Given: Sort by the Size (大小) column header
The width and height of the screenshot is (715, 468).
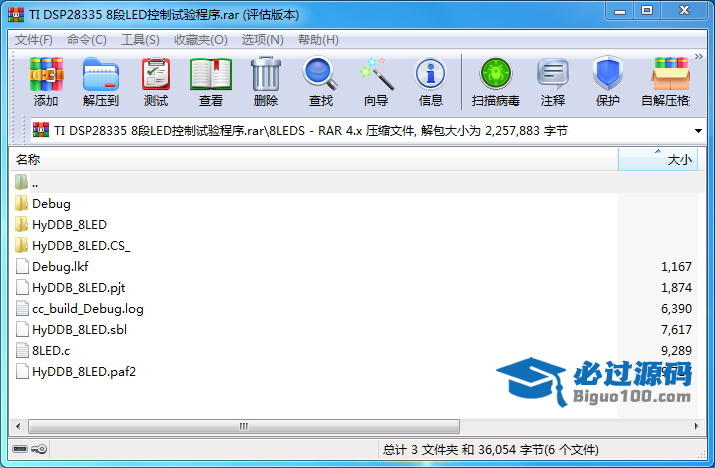Looking at the screenshot, I should pyautogui.click(x=658, y=160).
